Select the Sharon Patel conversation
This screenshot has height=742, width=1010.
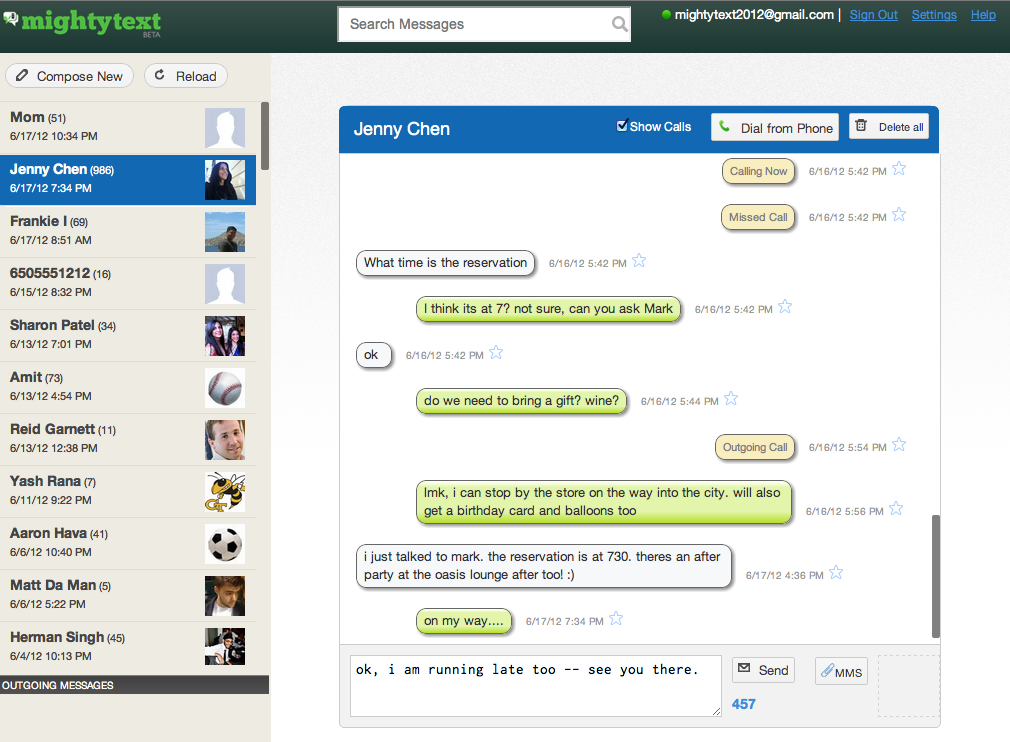(x=128, y=335)
